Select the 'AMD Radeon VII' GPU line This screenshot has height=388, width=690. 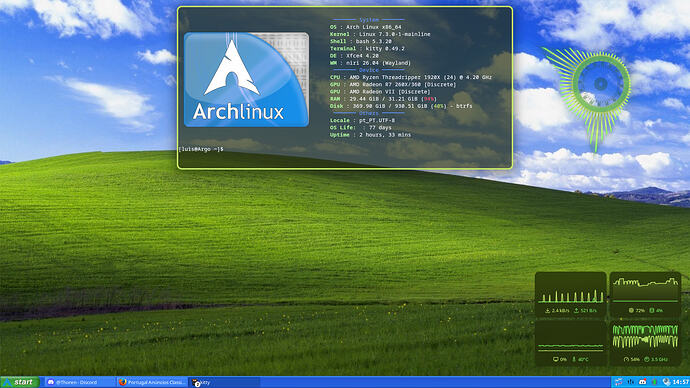coord(380,92)
